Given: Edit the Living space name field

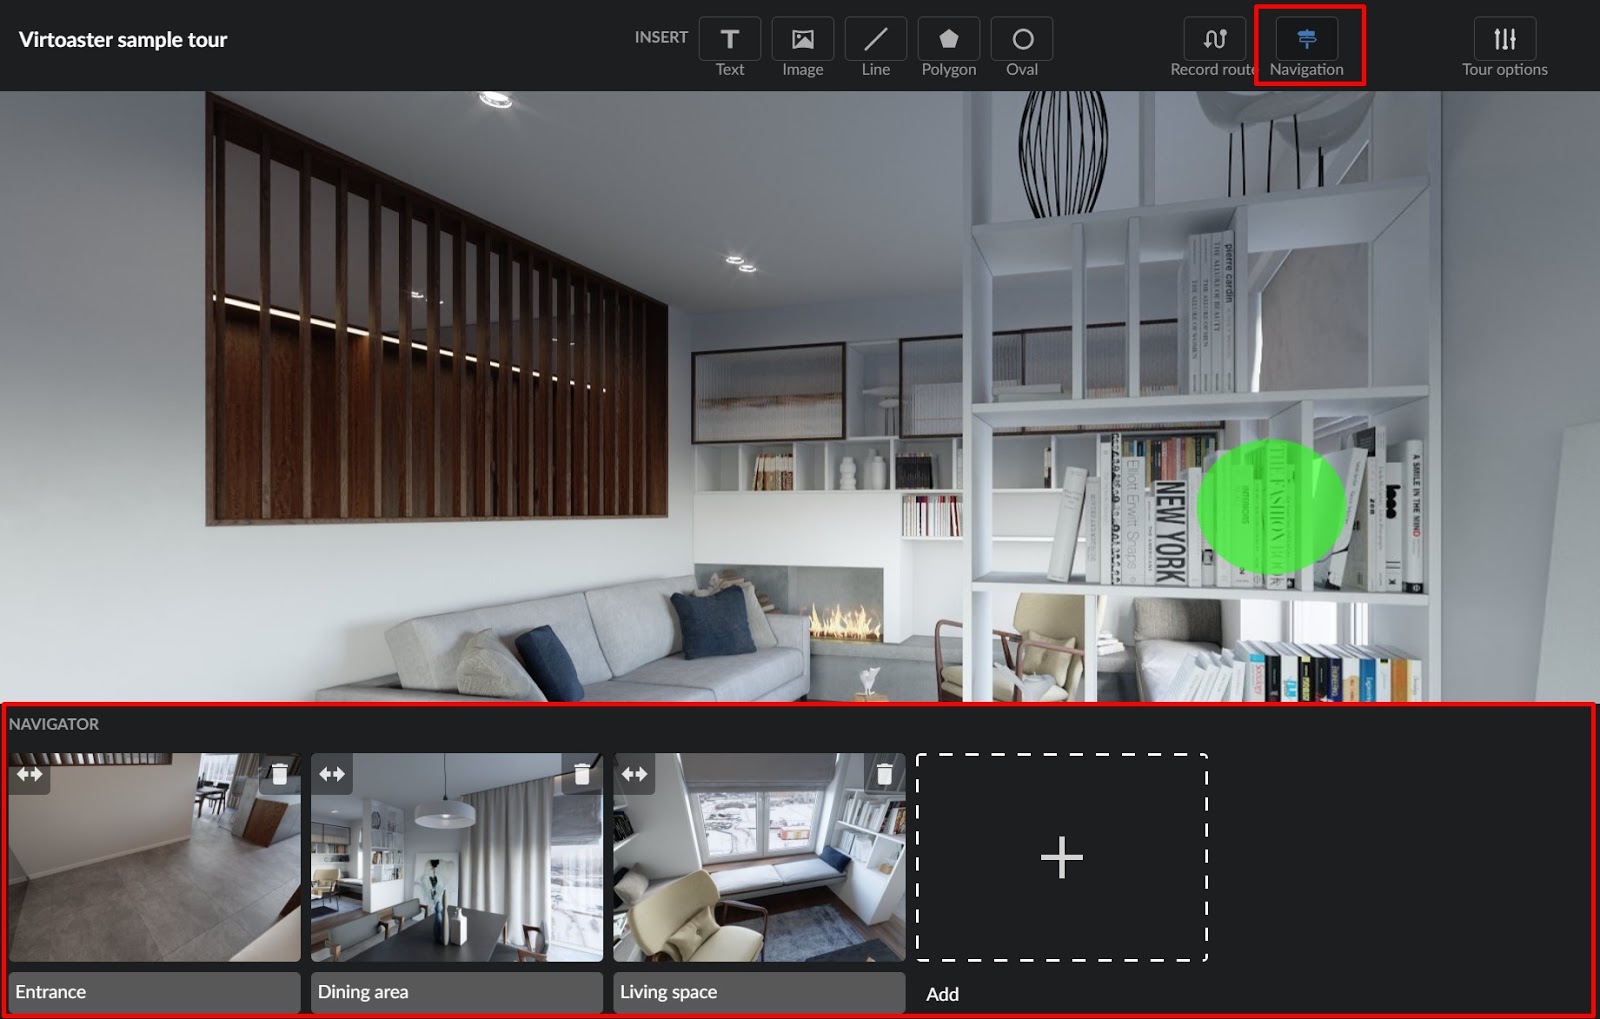Looking at the screenshot, I should tap(759, 992).
